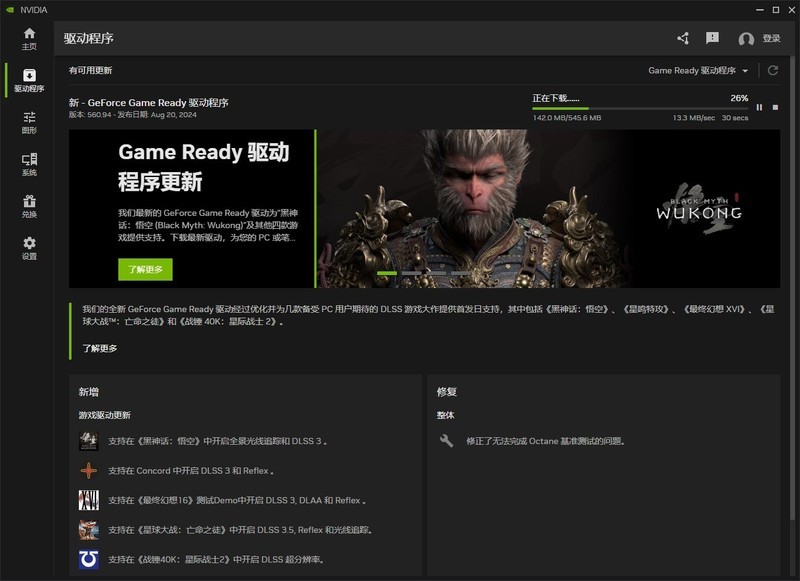Click the 26% download percentage
The height and width of the screenshot is (581, 800).
(x=739, y=98)
